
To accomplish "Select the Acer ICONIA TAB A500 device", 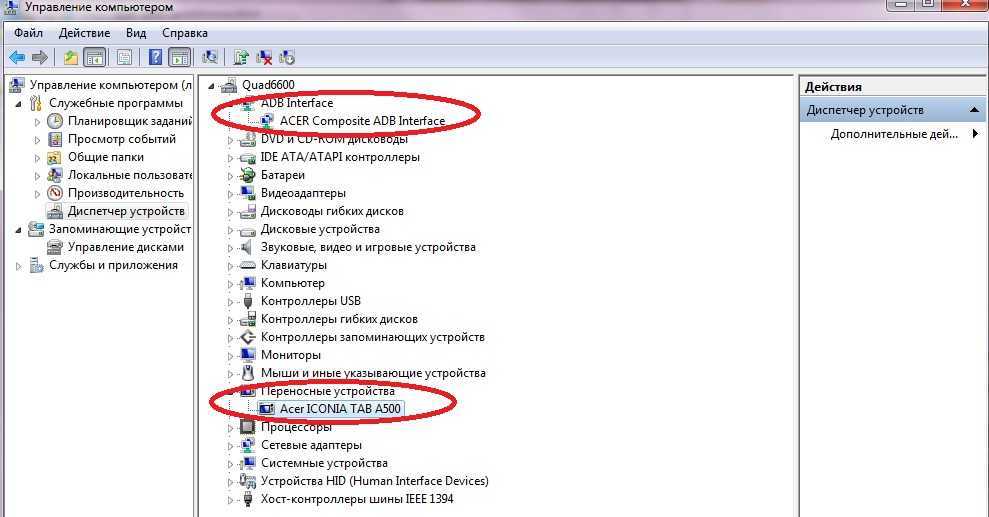I will pyautogui.click(x=340, y=409).
